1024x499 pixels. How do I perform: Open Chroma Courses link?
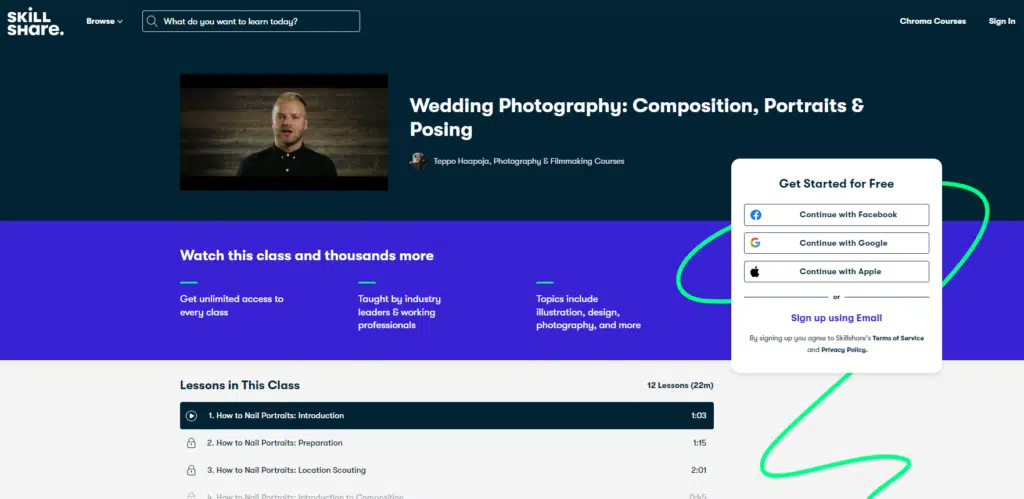click(x=933, y=21)
